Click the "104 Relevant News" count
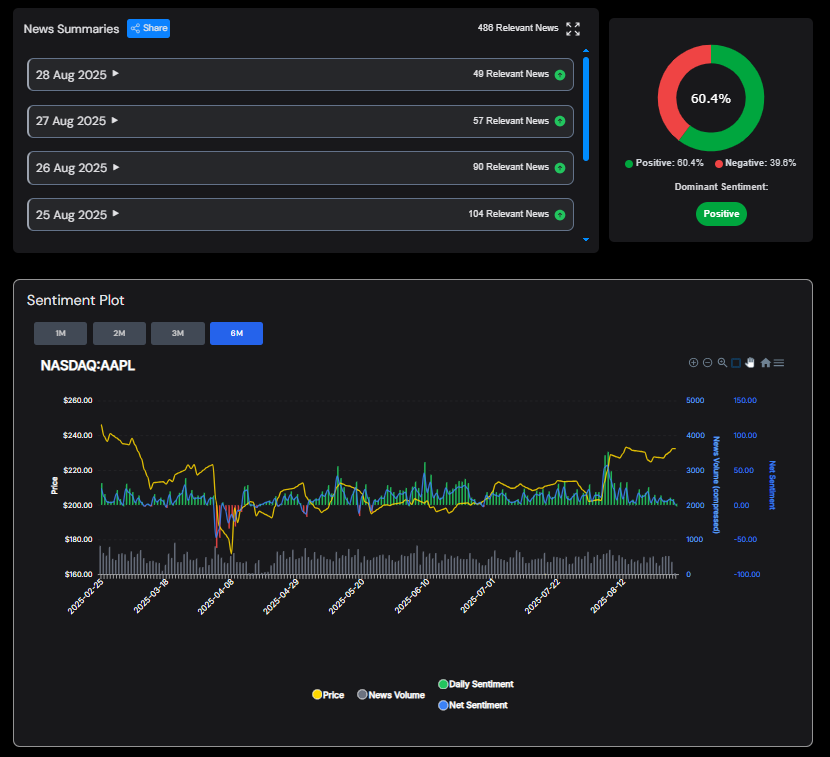This screenshot has width=830, height=757. [x=509, y=214]
